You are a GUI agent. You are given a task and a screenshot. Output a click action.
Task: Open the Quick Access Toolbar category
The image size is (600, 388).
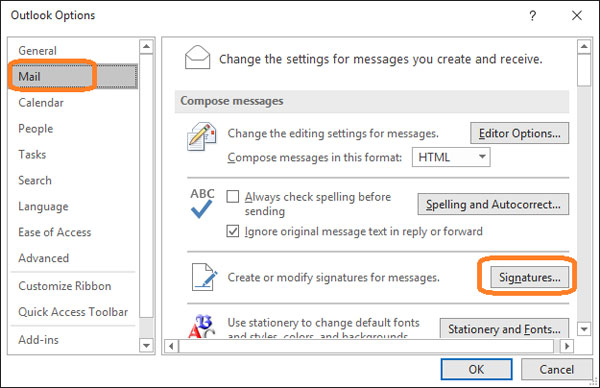73,312
